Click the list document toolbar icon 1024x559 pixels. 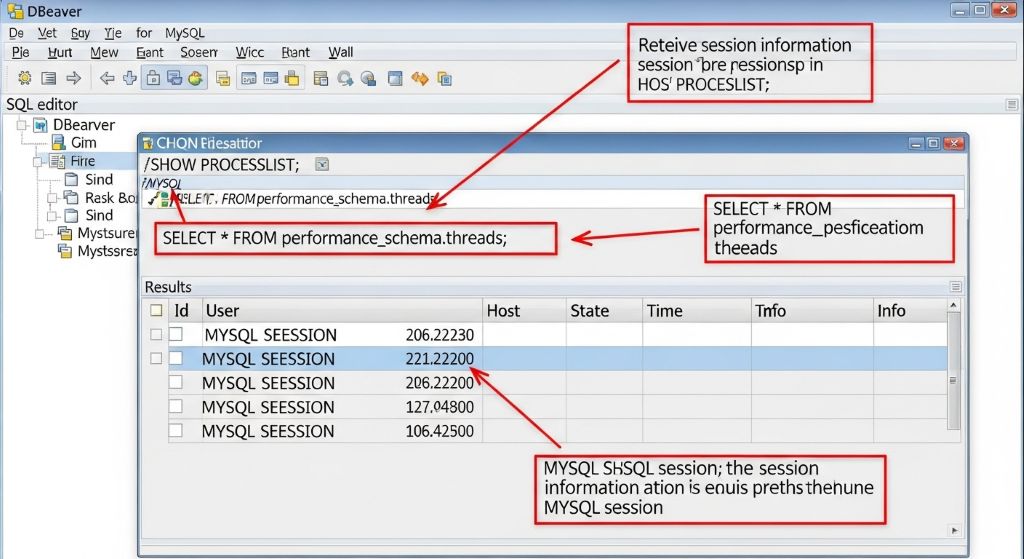click(x=49, y=78)
